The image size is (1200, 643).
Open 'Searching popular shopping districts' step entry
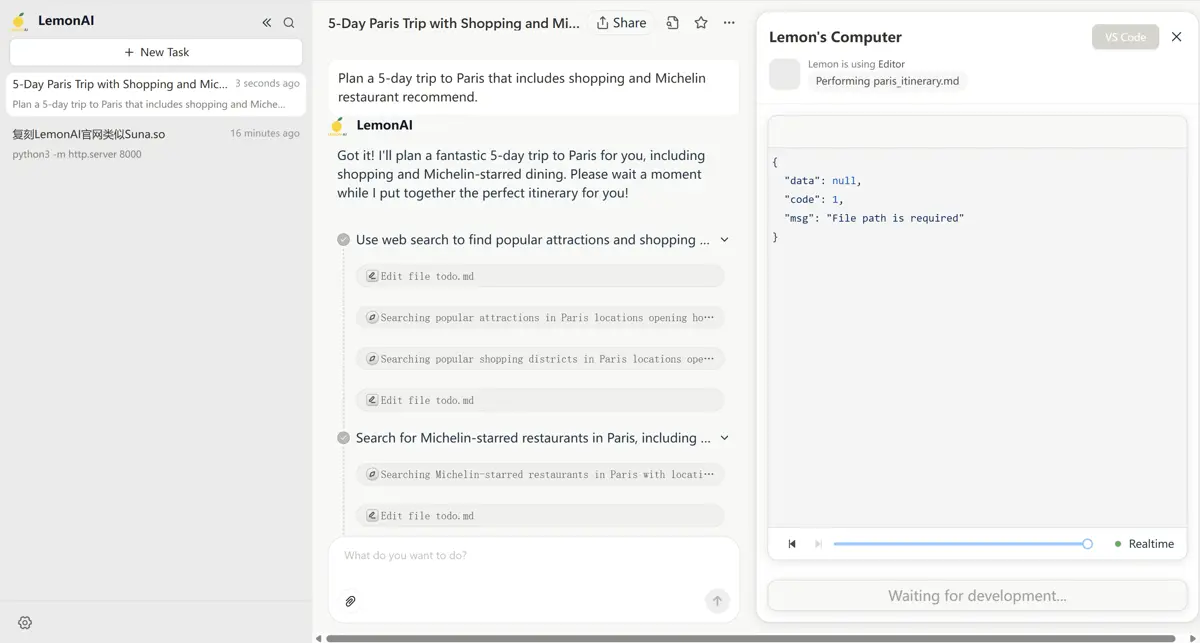[540, 359]
